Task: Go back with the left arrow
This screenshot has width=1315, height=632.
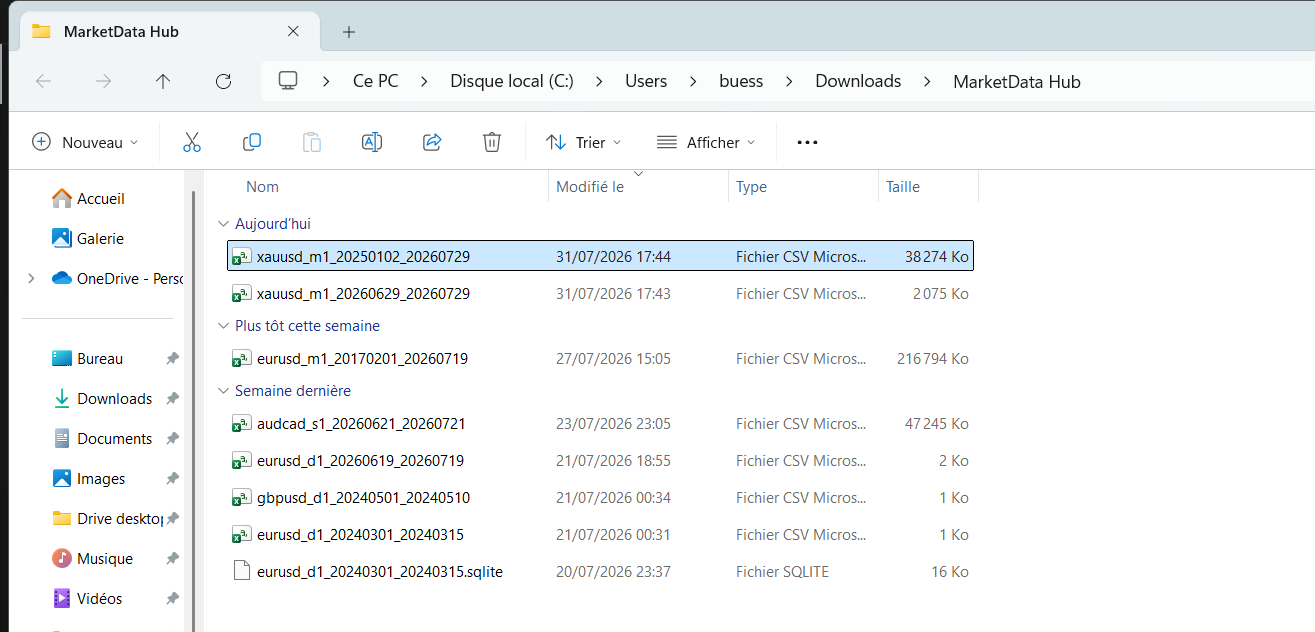Action: click(43, 81)
